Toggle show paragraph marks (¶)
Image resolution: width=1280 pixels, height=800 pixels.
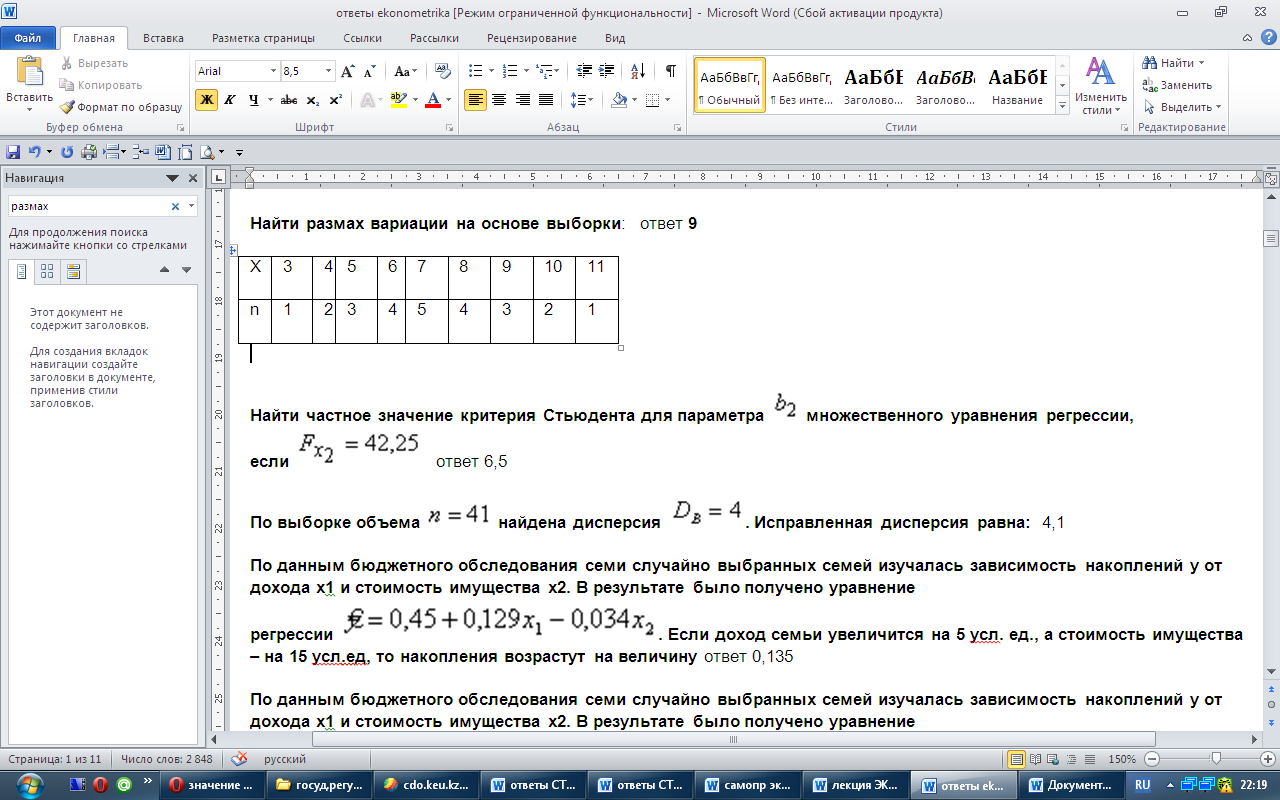click(x=670, y=71)
